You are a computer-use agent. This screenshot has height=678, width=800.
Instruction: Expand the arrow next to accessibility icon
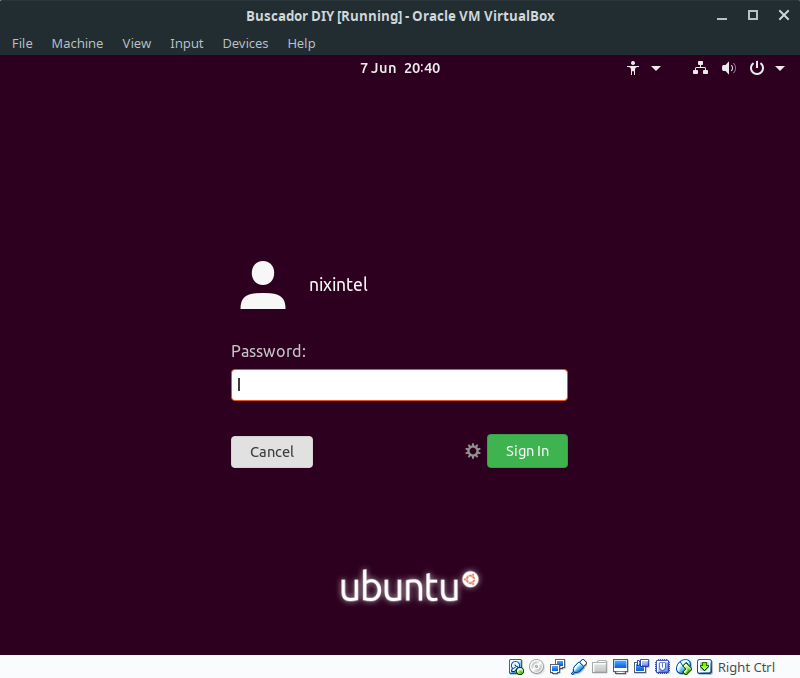pos(656,68)
